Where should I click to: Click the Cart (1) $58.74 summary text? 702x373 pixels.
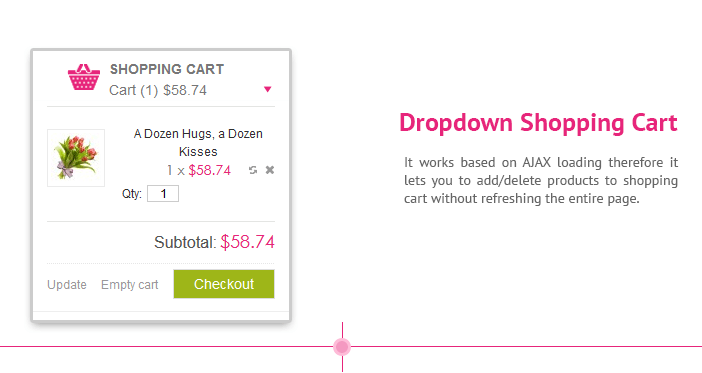pos(158,90)
